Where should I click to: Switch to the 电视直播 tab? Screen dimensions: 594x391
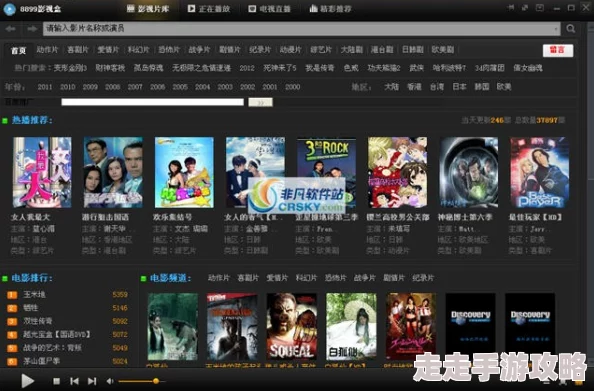(269, 9)
